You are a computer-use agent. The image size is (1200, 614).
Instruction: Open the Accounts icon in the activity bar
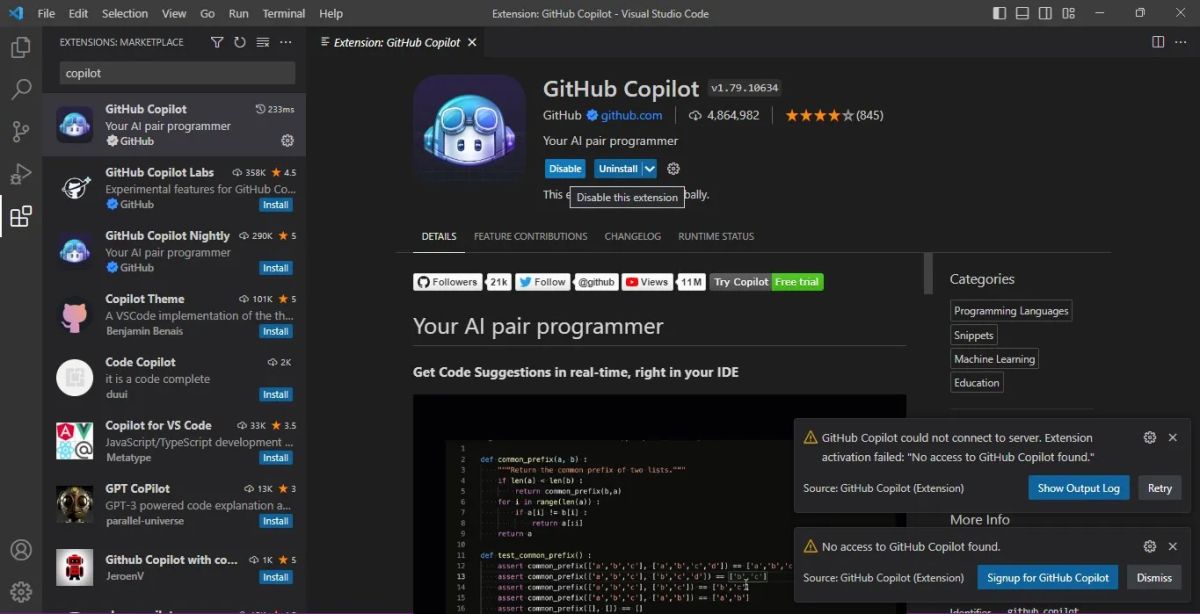pos(21,549)
